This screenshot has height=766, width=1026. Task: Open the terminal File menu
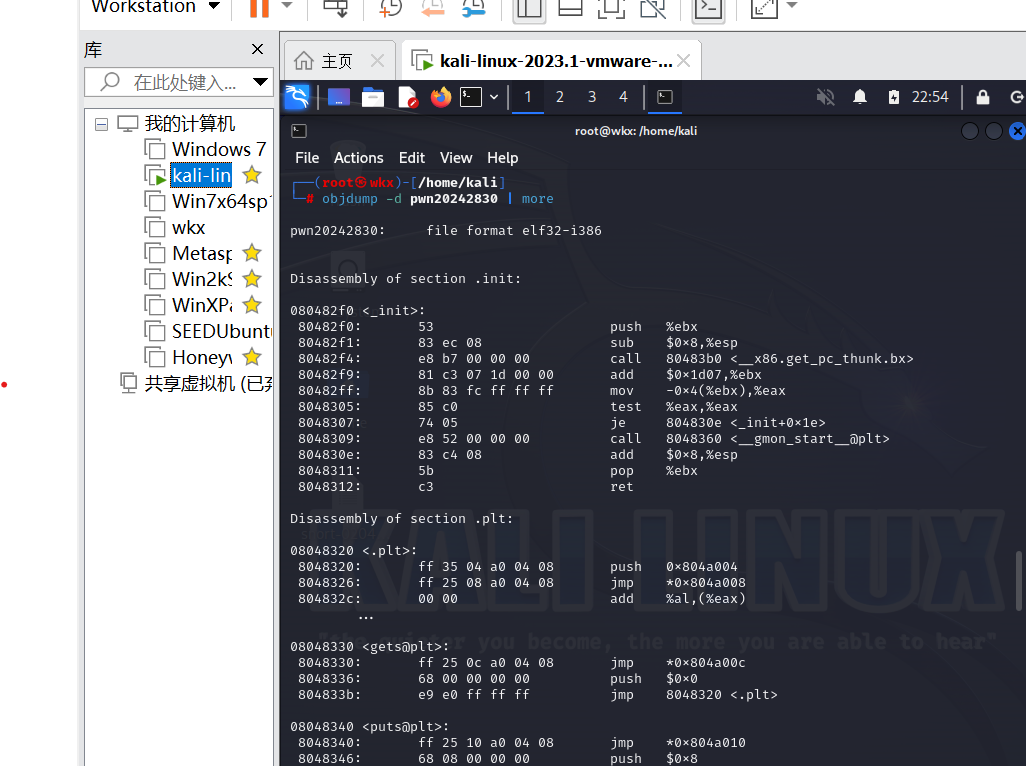point(307,158)
